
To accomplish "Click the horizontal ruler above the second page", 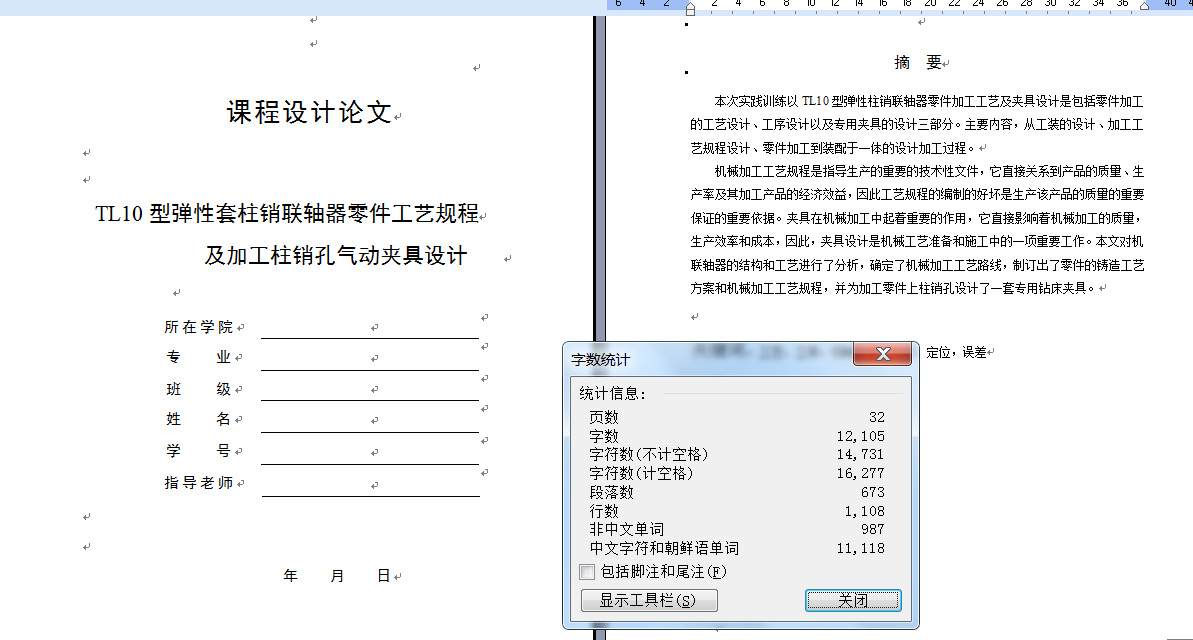I will pyautogui.click(x=899, y=5).
